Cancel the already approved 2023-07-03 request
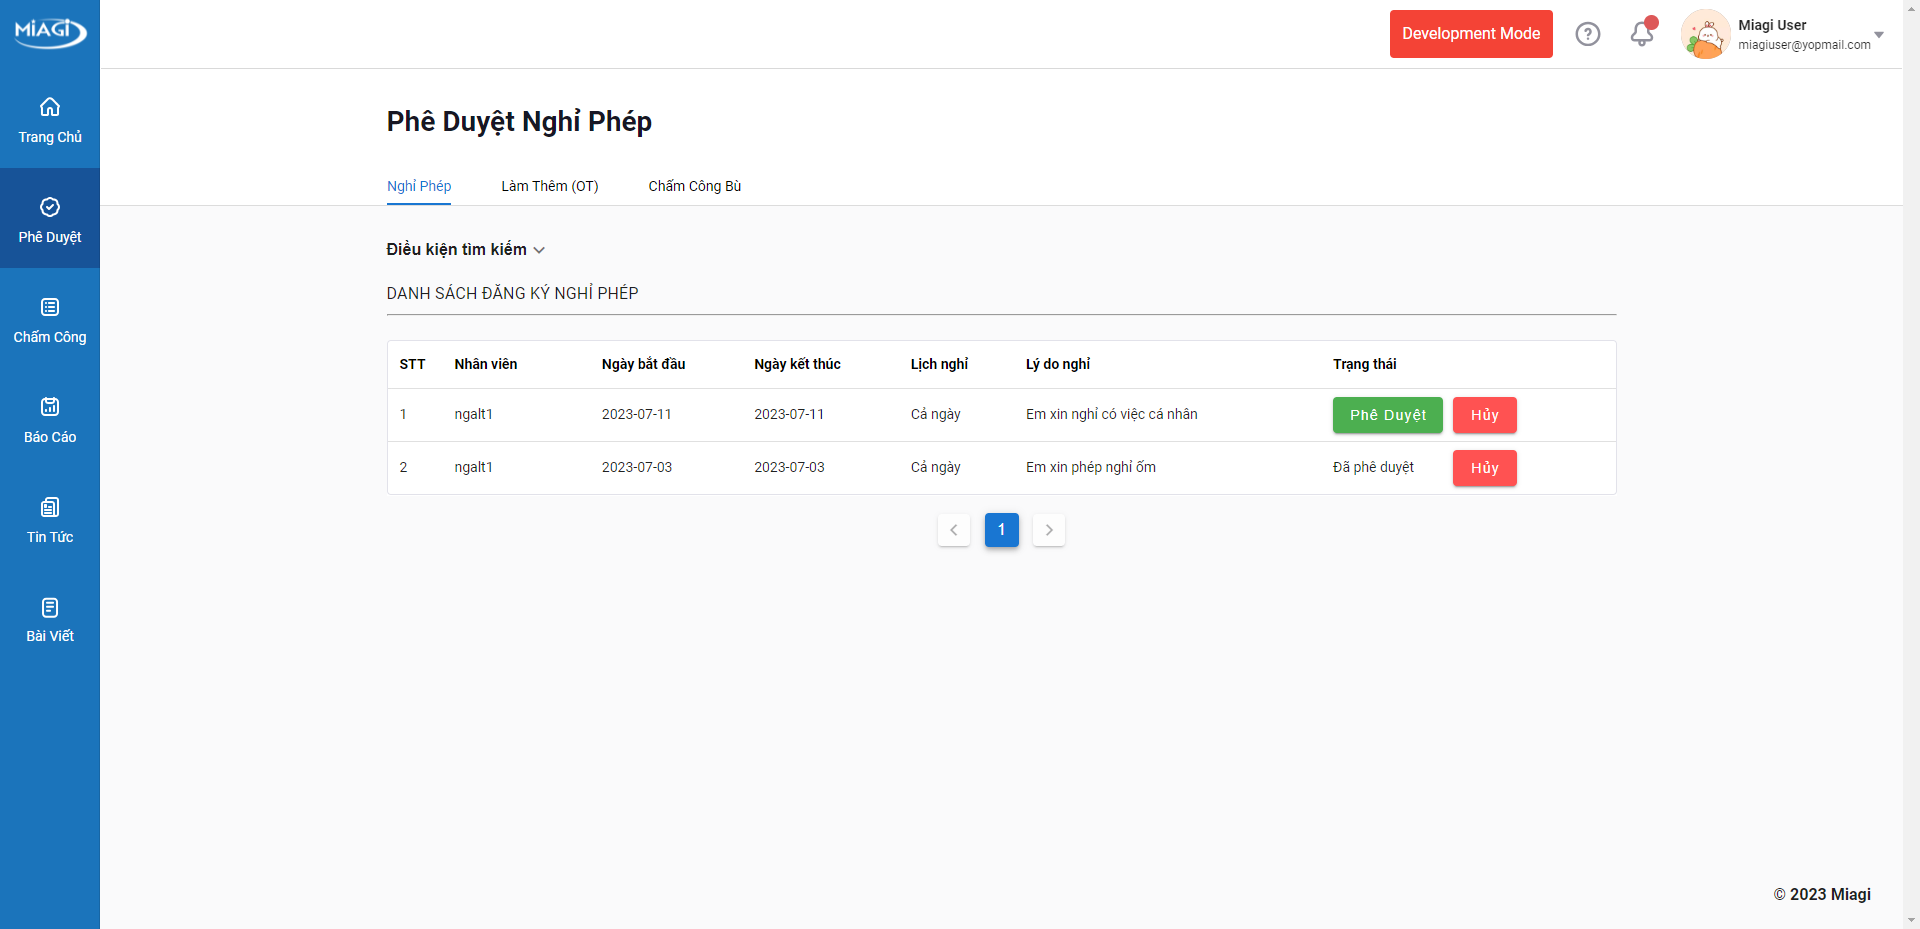This screenshot has width=1920, height=929. 1484,468
